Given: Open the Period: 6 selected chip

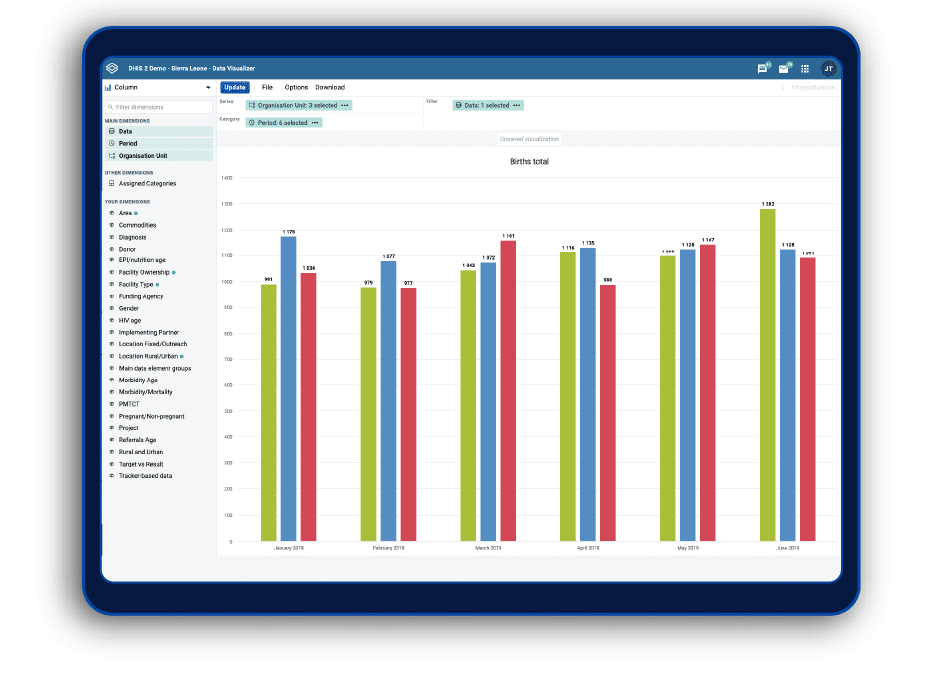Looking at the screenshot, I should (x=284, y=123).
